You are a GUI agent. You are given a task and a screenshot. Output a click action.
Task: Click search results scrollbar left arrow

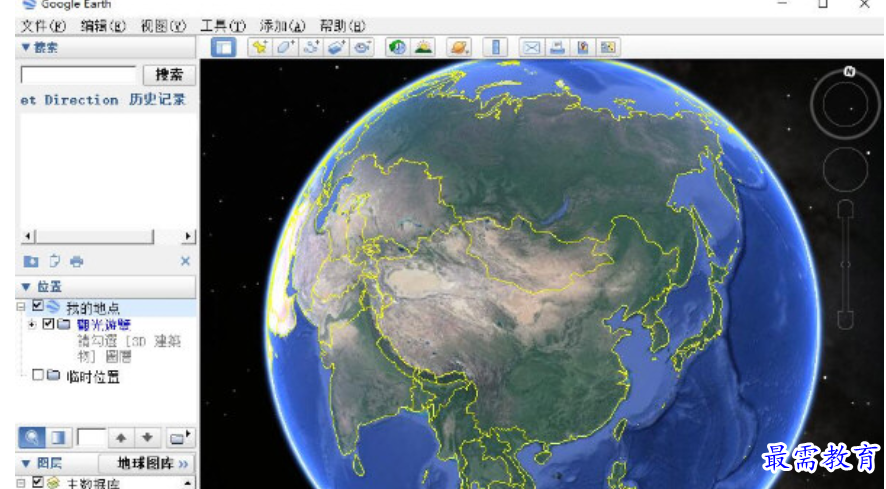point(28,236)
